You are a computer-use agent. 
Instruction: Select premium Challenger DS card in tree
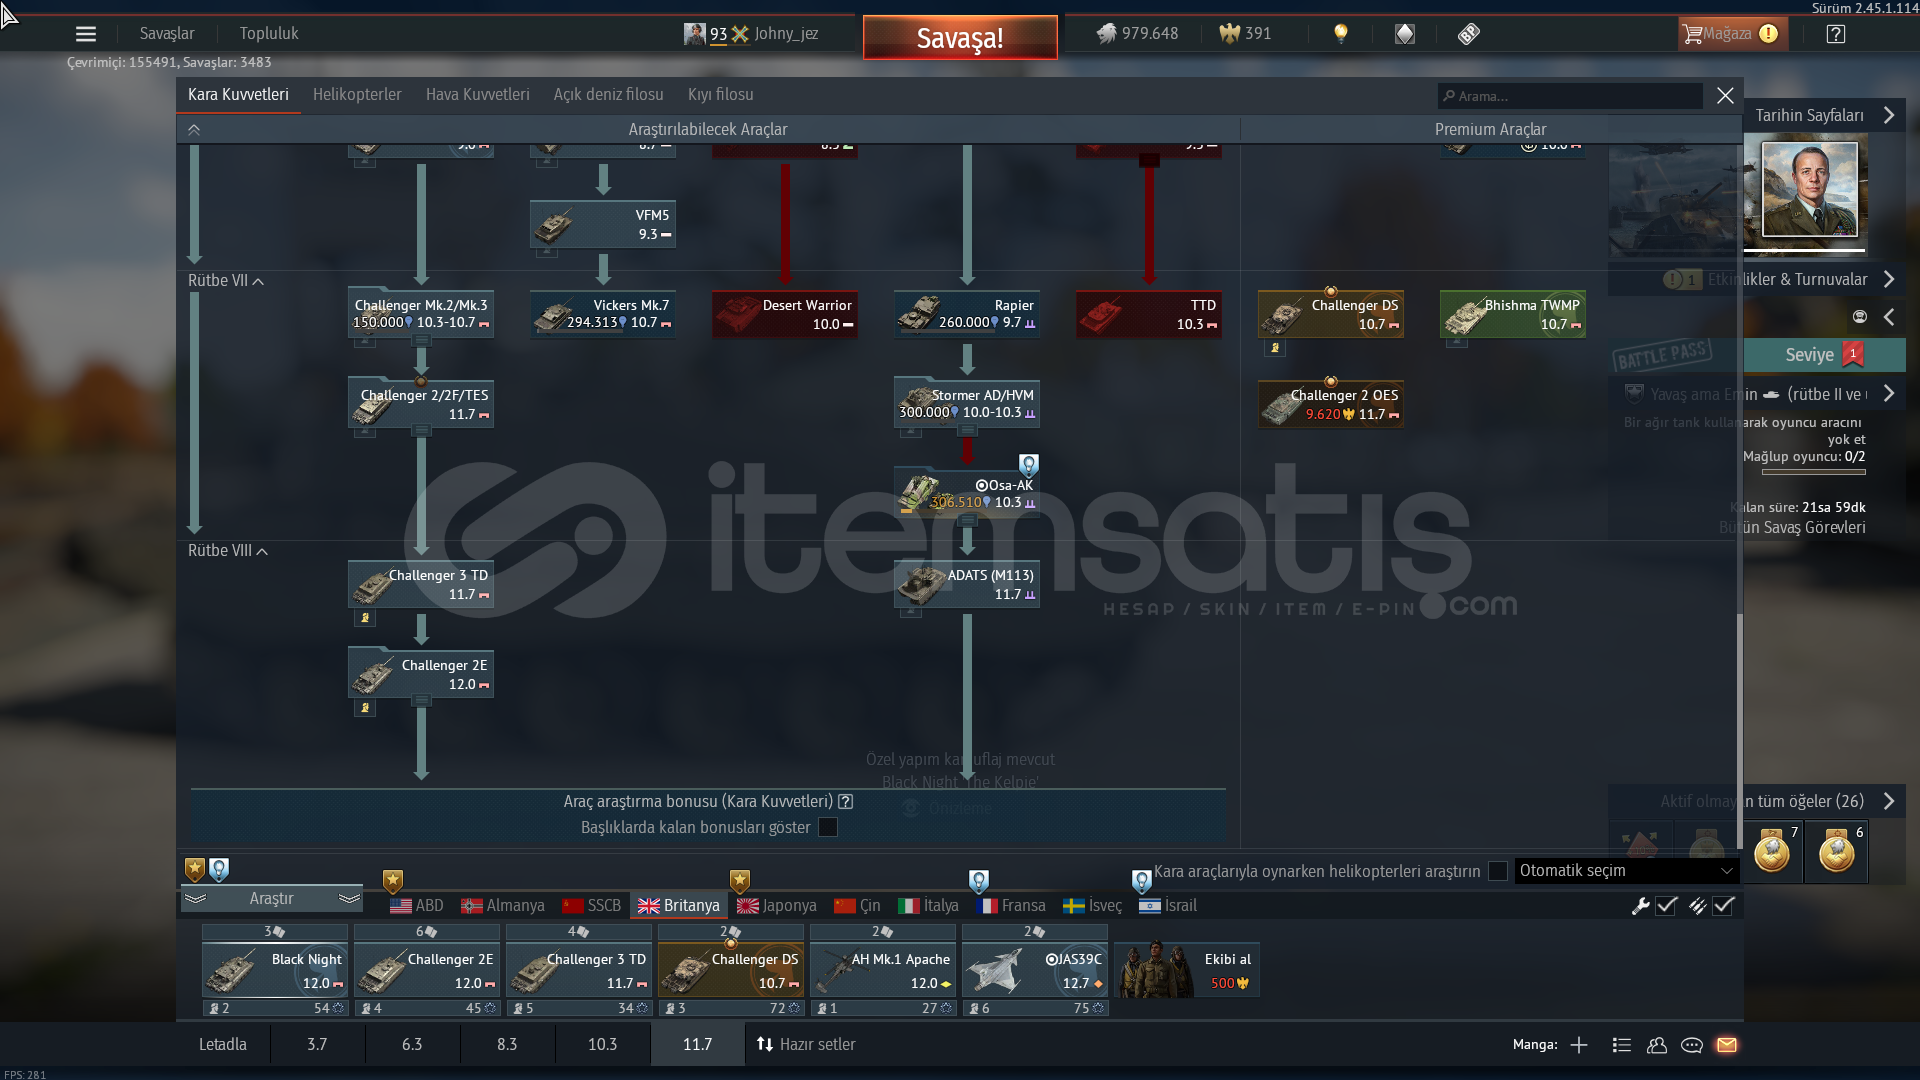point(1331,314)
